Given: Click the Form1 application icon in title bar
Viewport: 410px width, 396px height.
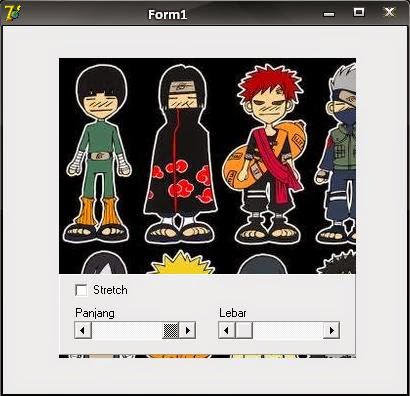Looking at the screenshot, I should [13, 14].
